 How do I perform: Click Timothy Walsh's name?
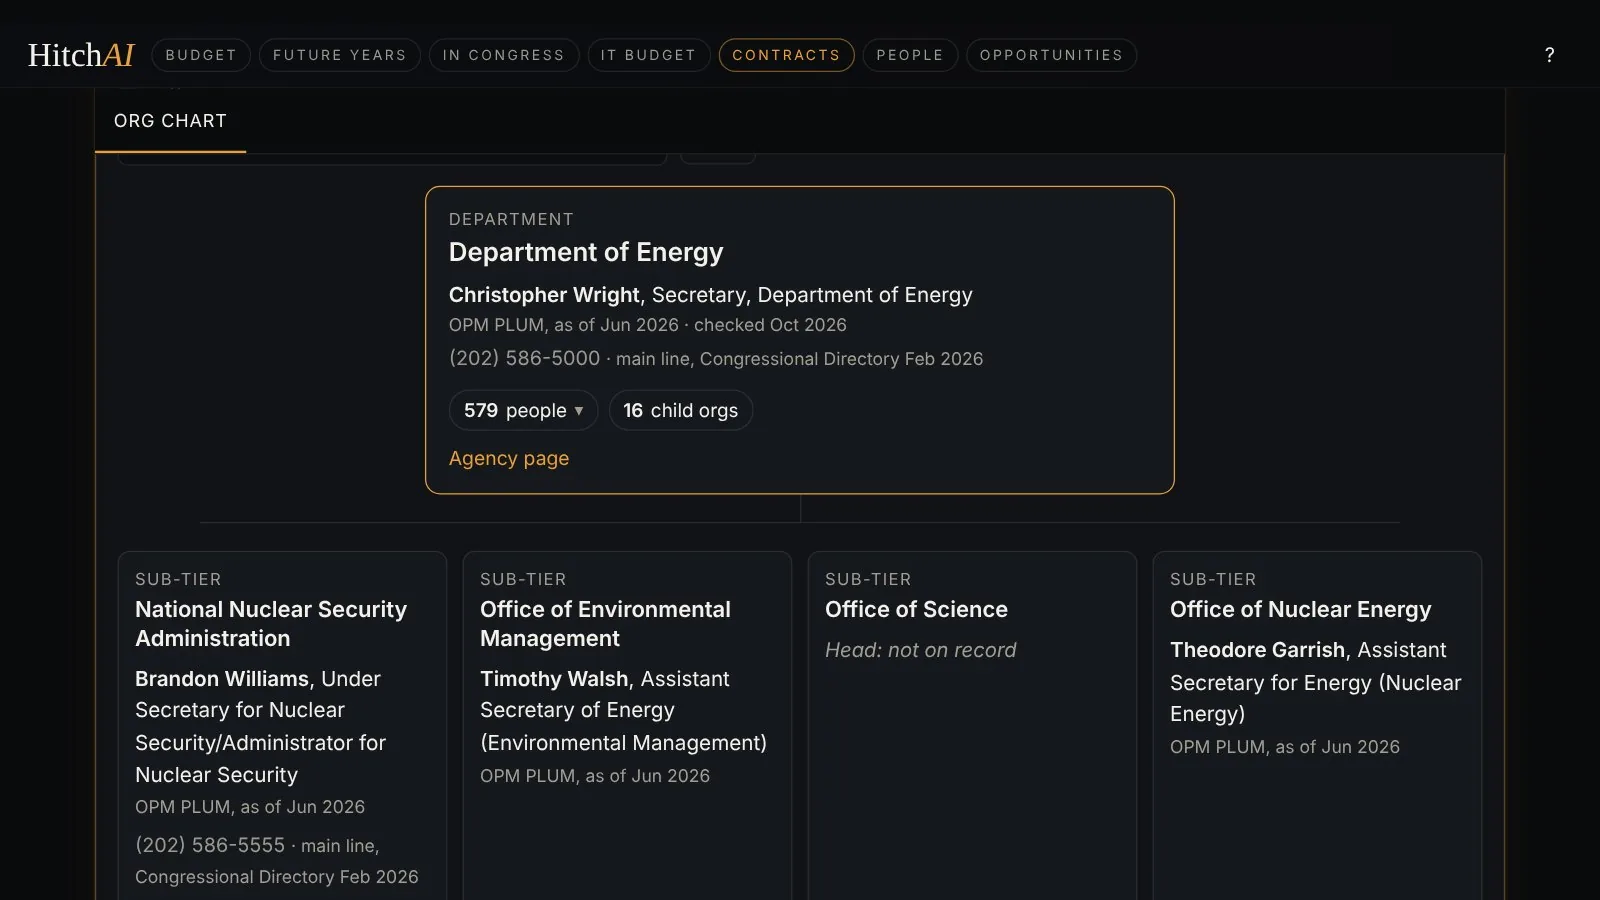point(554,679)
